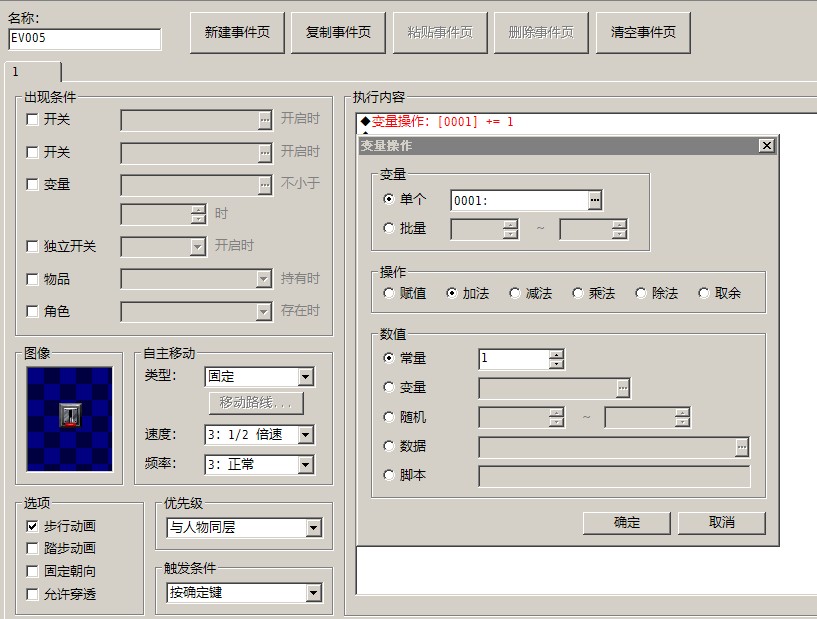The width and height of the screenshot is (817, 619).
Task: Increase the 常量 value with the stepper
Action: [x=556, y=354]
